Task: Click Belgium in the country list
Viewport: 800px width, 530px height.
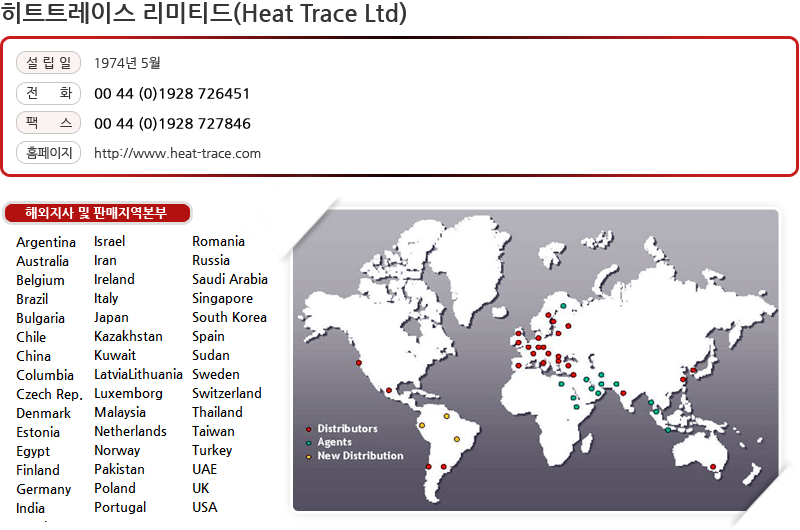Action: [40, 280]
